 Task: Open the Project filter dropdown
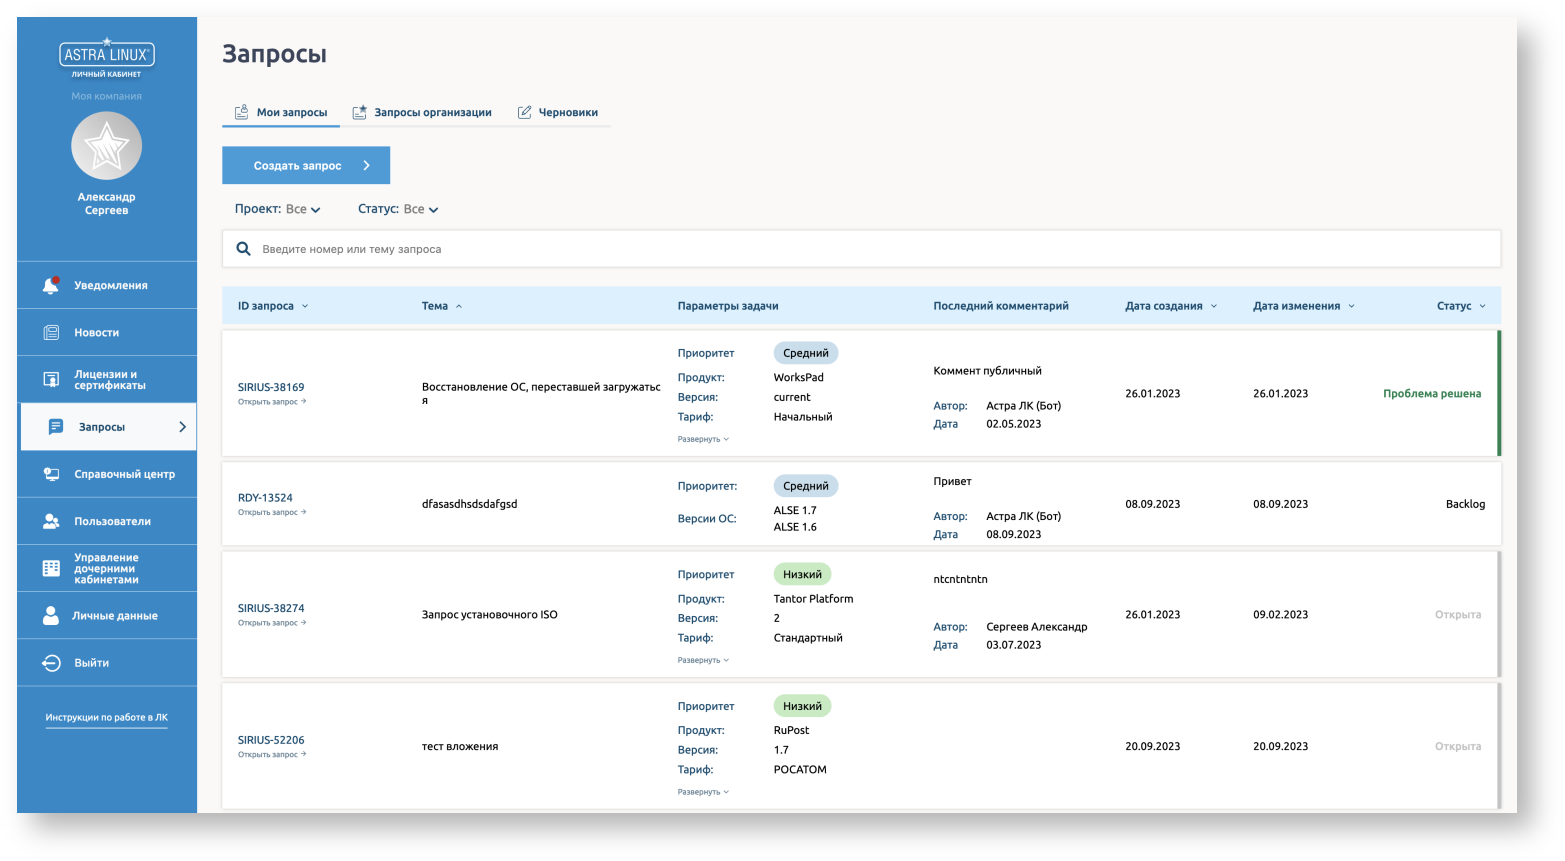(x=277, y=209)
